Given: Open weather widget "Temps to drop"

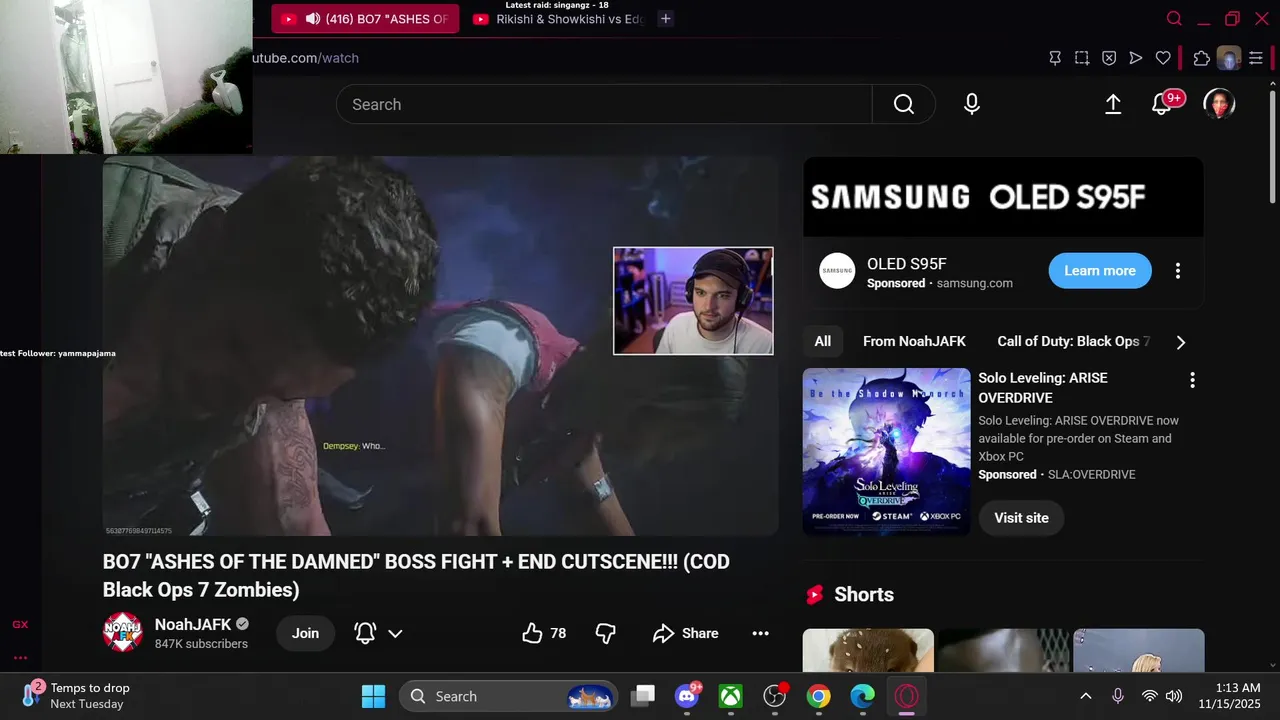Looking at the screenshot, I should 77,696.
